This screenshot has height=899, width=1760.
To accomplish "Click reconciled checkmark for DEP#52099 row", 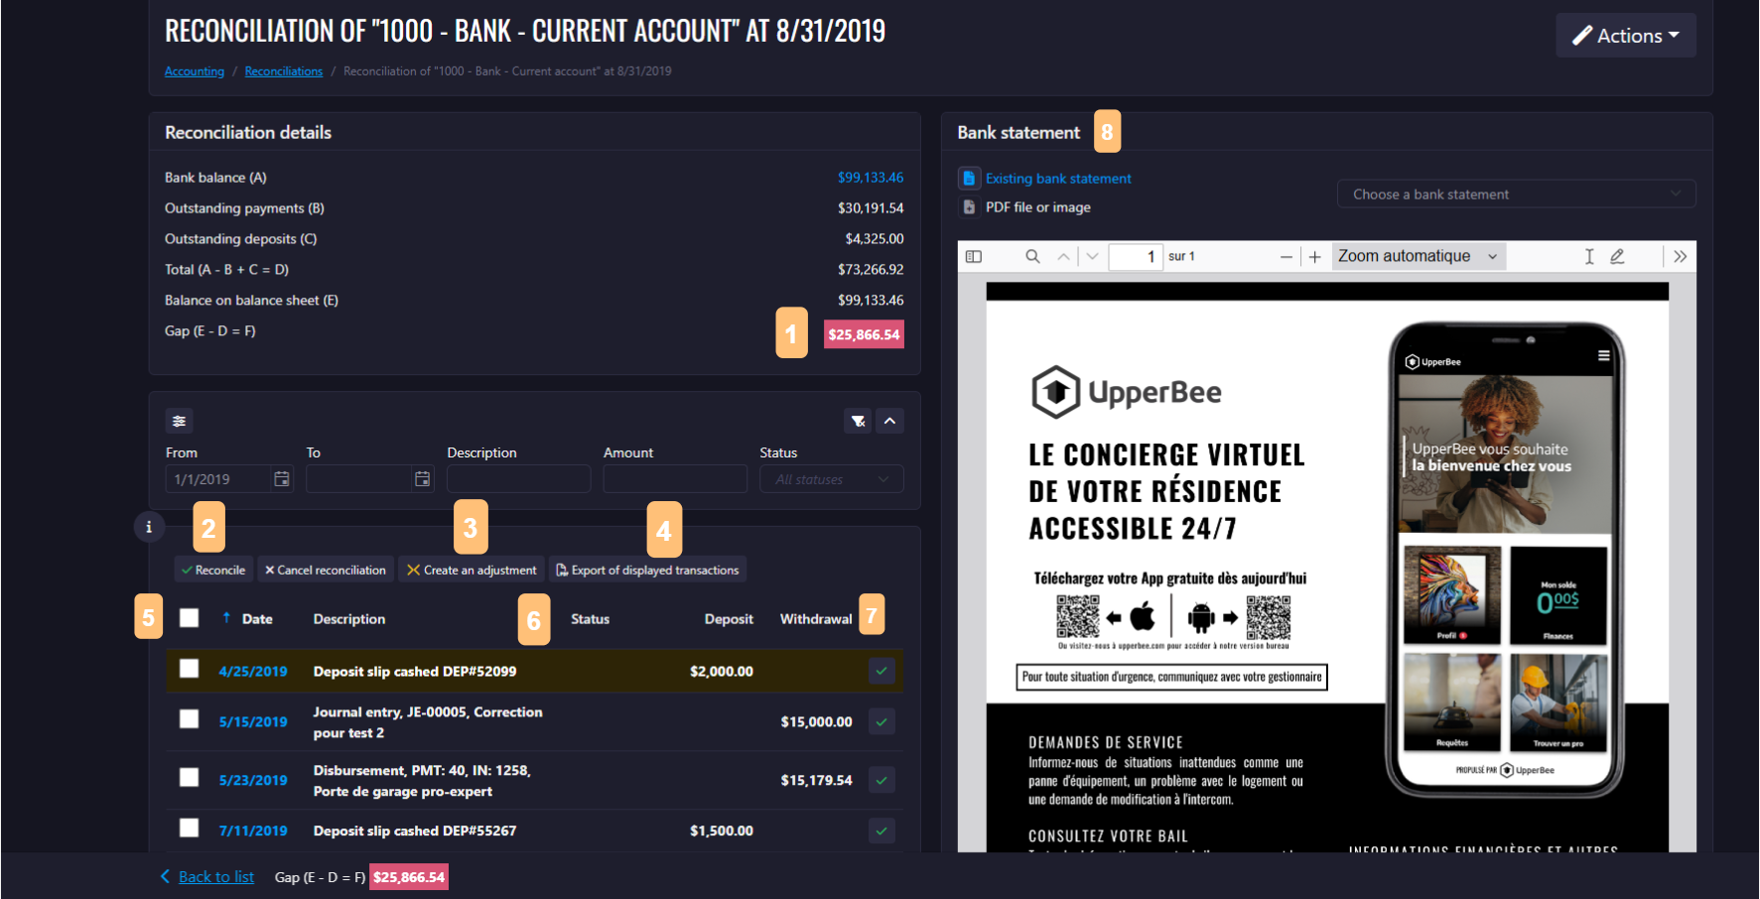I will click(881, 671).
